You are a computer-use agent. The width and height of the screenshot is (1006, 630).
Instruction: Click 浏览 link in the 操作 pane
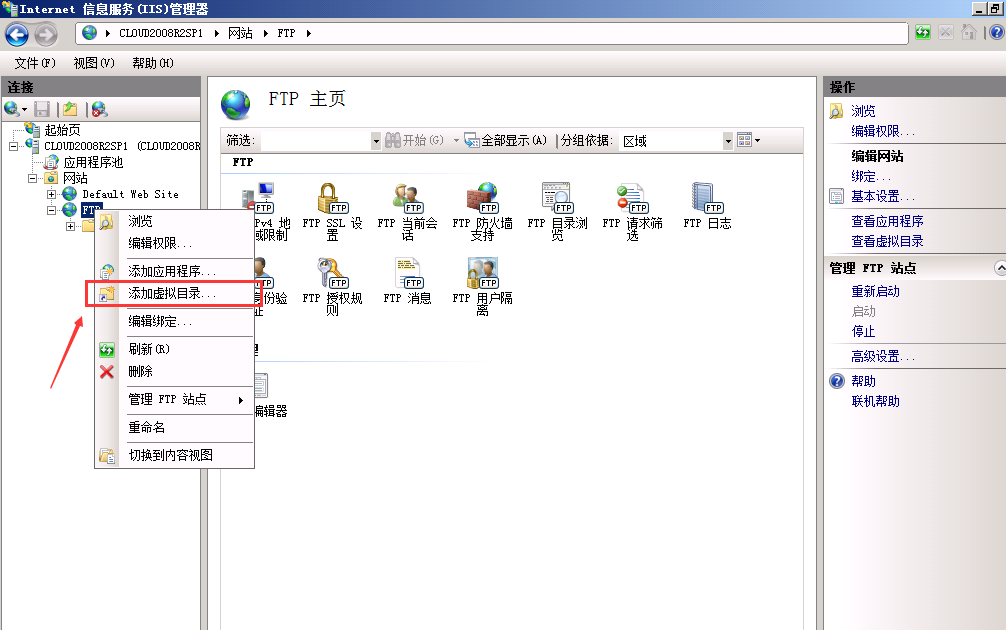tap(863, 111)
